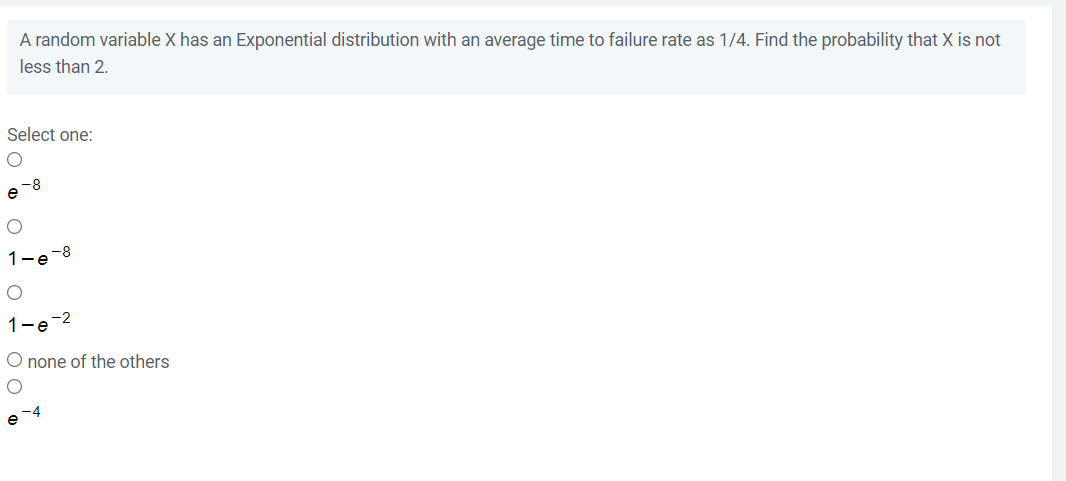Screen dimensions: 1066x481
Task: Click the 'Select one:' prompt text
Action: coord(50,135)
